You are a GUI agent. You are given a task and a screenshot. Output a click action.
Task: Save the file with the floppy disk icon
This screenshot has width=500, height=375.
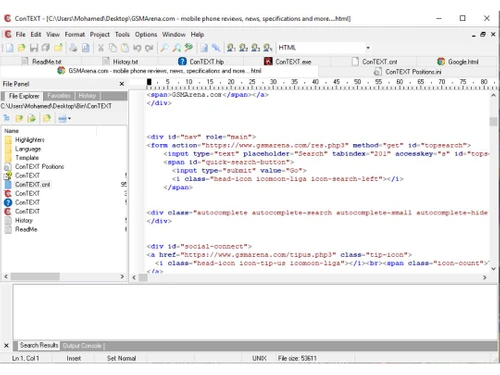click(x=34, y=48)
